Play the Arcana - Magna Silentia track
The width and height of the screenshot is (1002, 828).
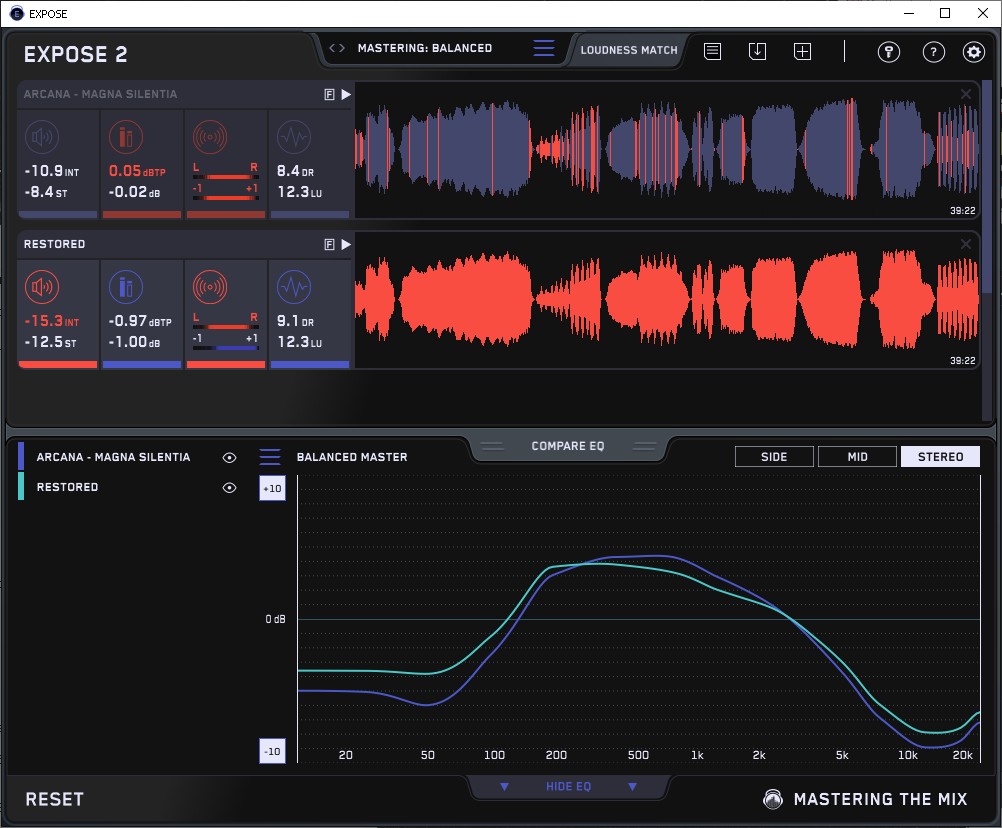pyautogui.click(x=346, y=95)
